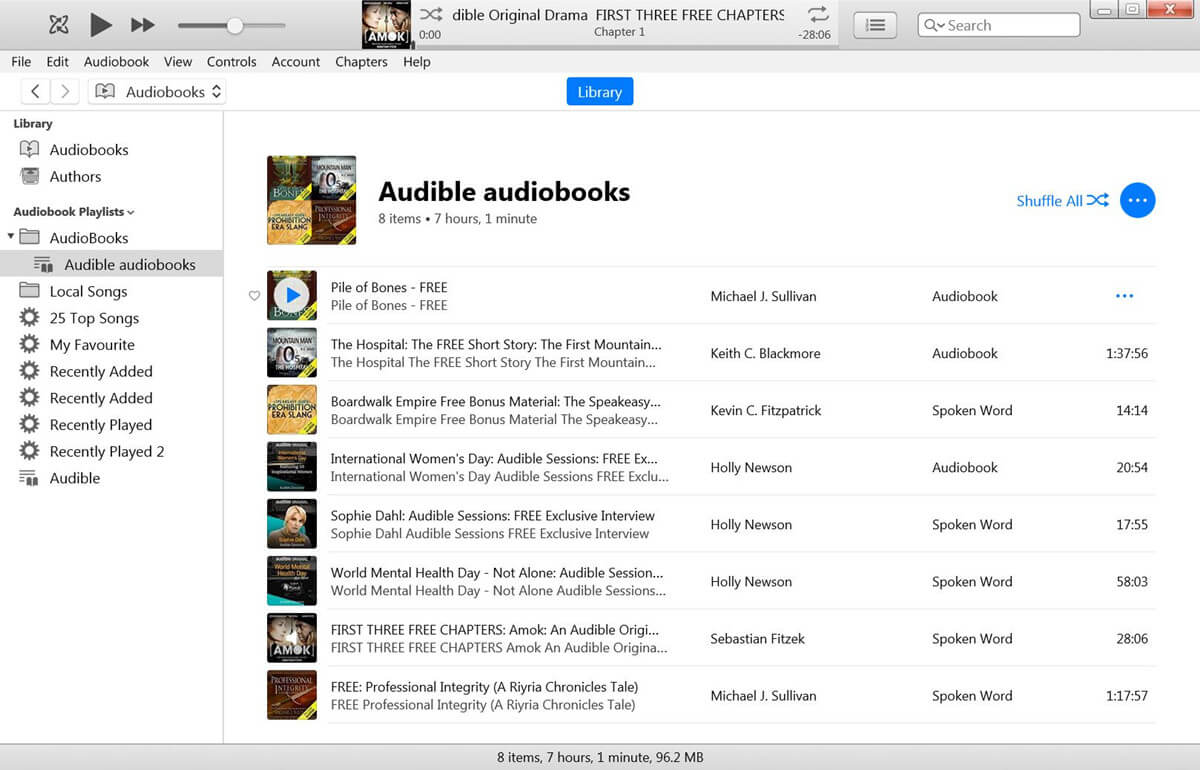This screenshot has width=1200, height=770.
Task: Click the 58:03 duration value
Action: (x=1132, y=581)
